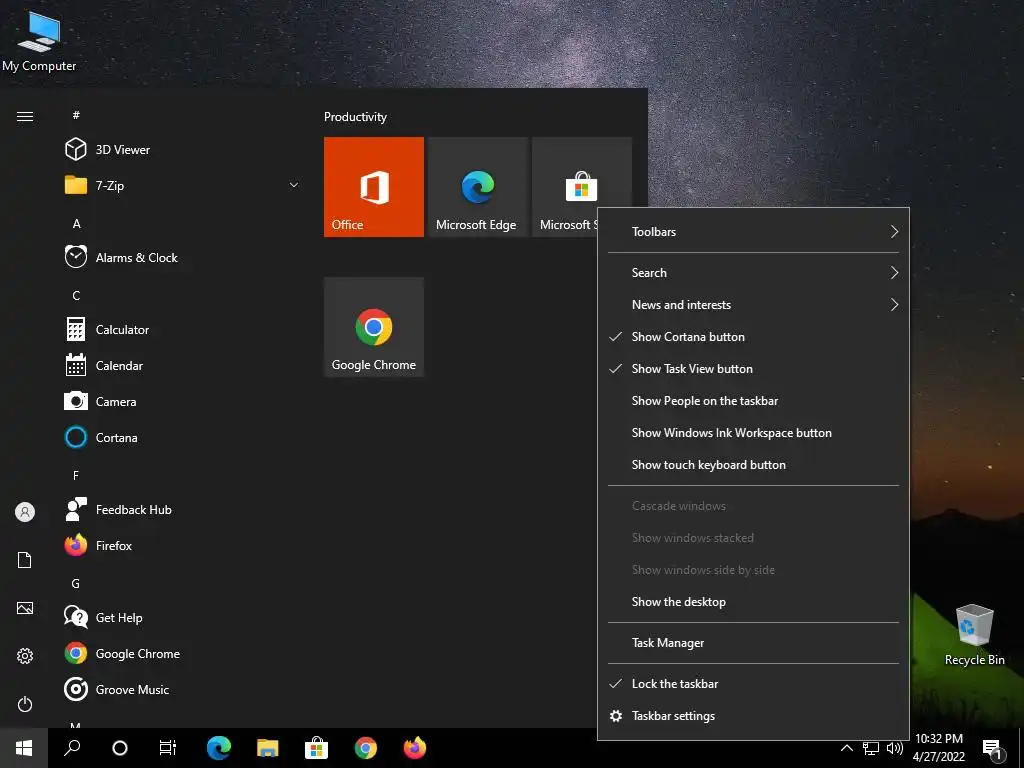Enable Show Windows Ink Workspace button

[x=753, y=433]
